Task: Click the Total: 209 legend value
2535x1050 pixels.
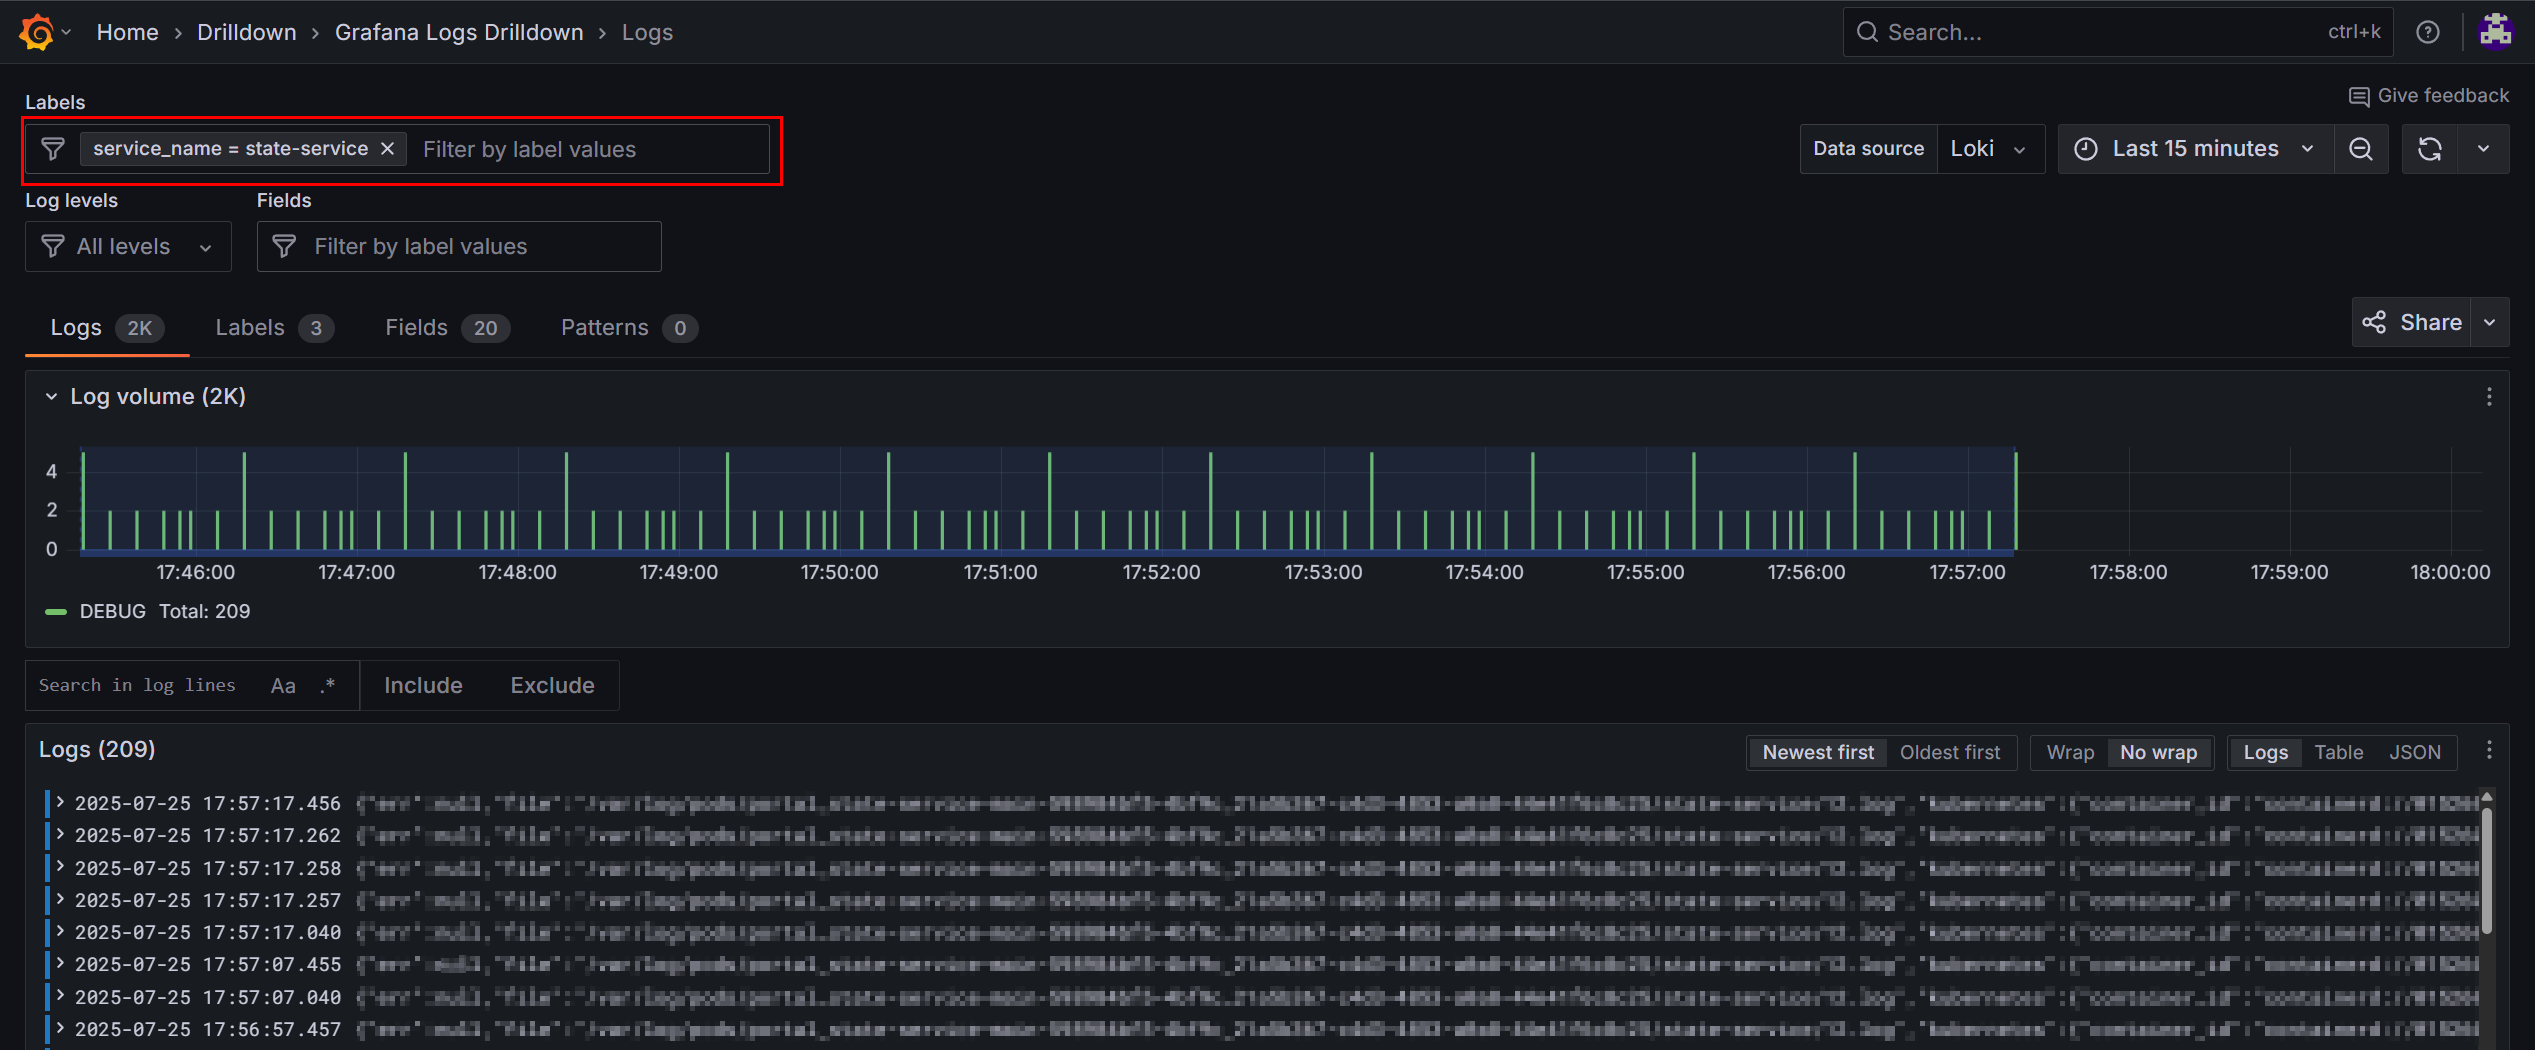Action: coord(205,612)
